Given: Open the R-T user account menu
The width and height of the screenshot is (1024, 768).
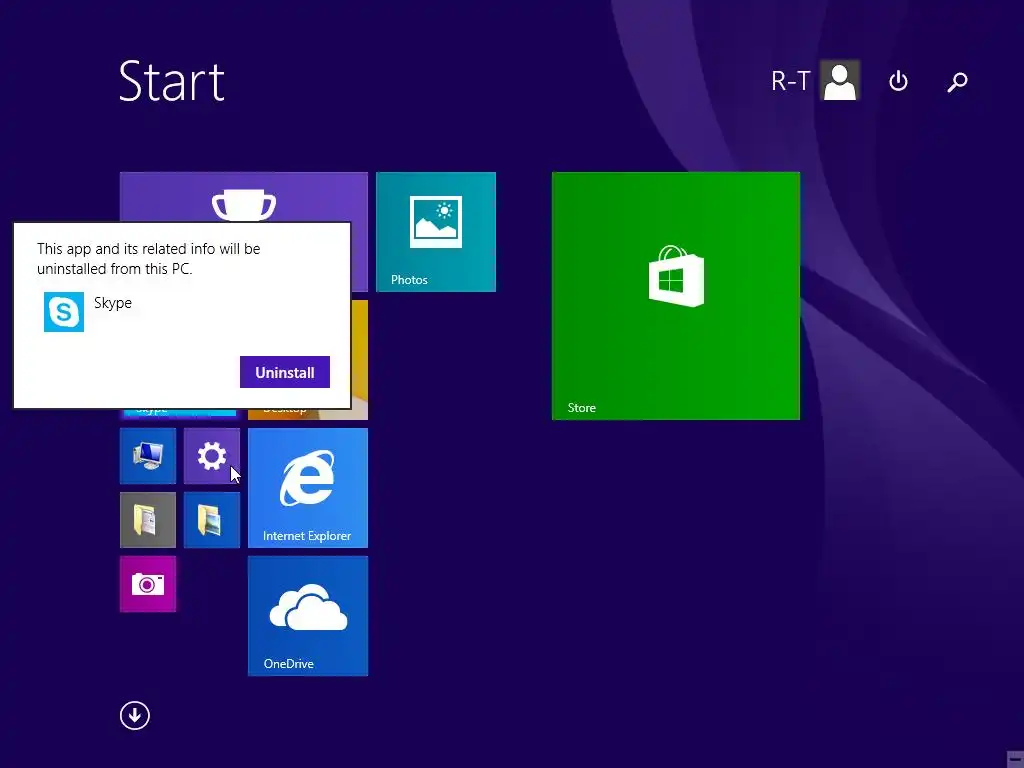Looking at the screenshot, I should [x=815, y=81].
